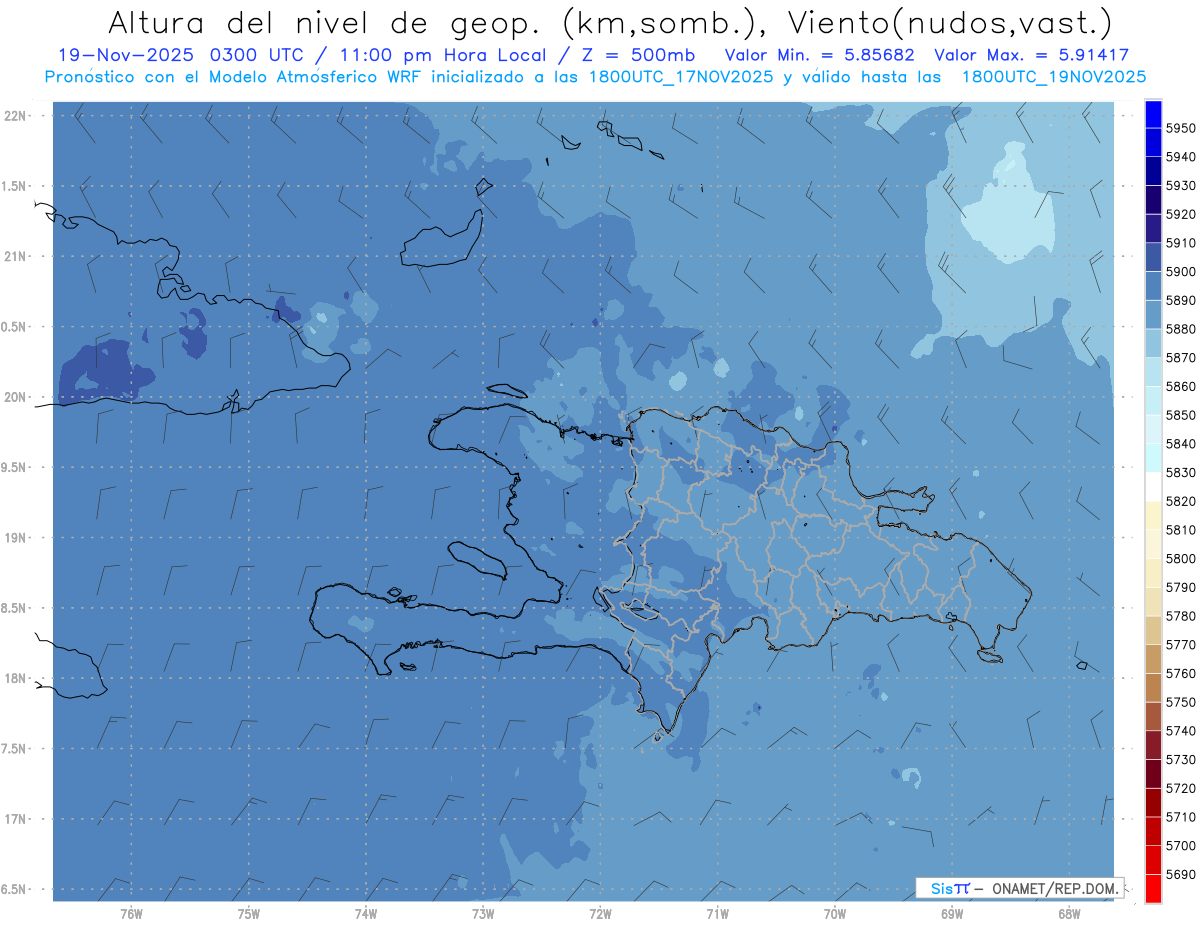Click the 19N latitude label
1200x927 pixels.
pyautogui.click(x=16, y=538)
